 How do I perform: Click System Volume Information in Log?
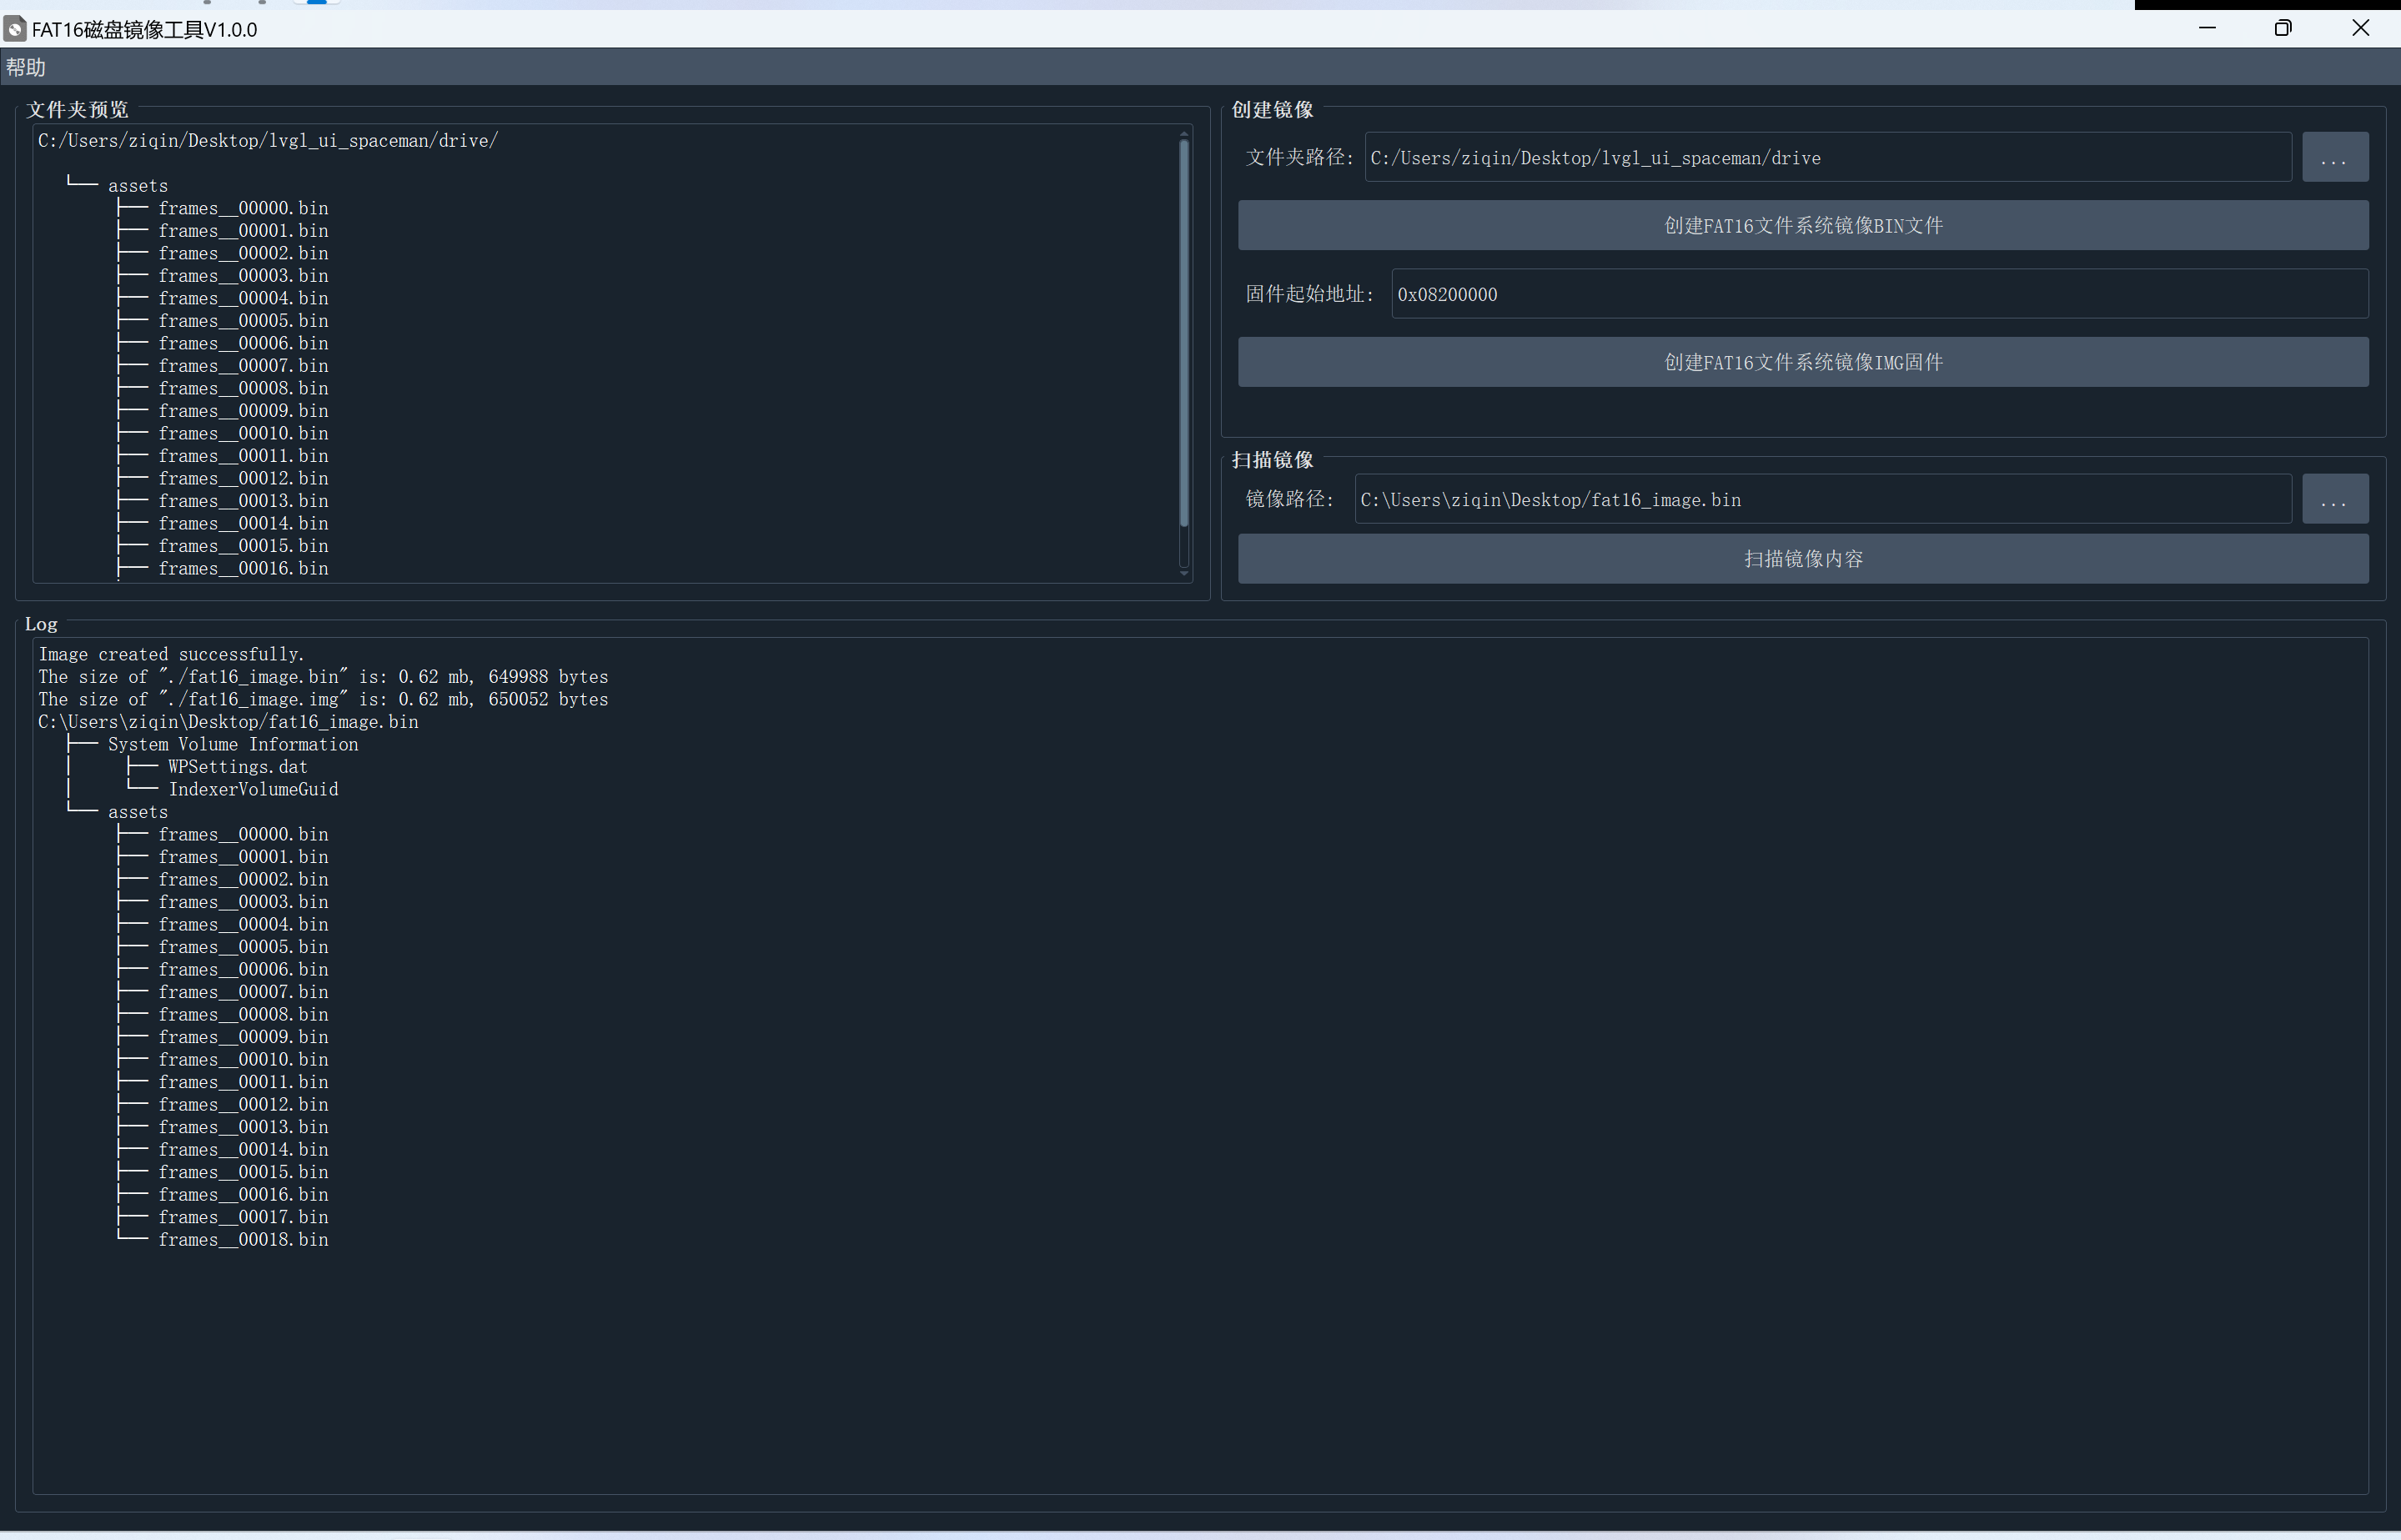click(x=233, y=744)
